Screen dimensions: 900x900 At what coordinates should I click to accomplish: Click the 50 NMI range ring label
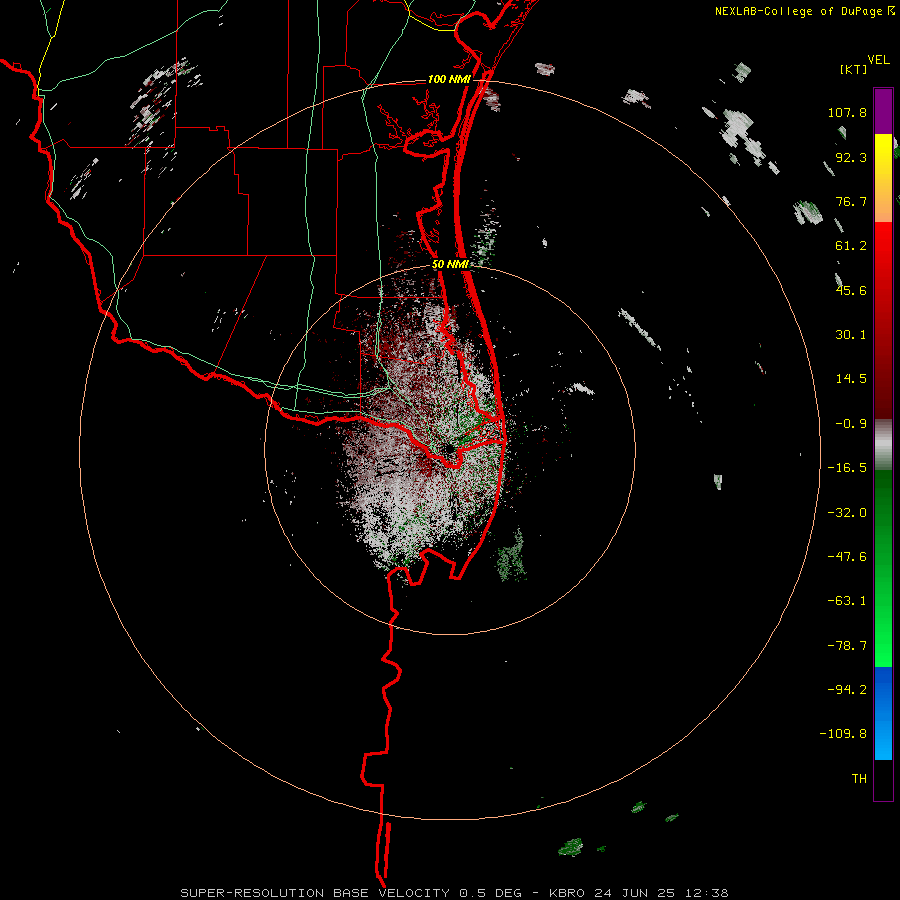451,264
